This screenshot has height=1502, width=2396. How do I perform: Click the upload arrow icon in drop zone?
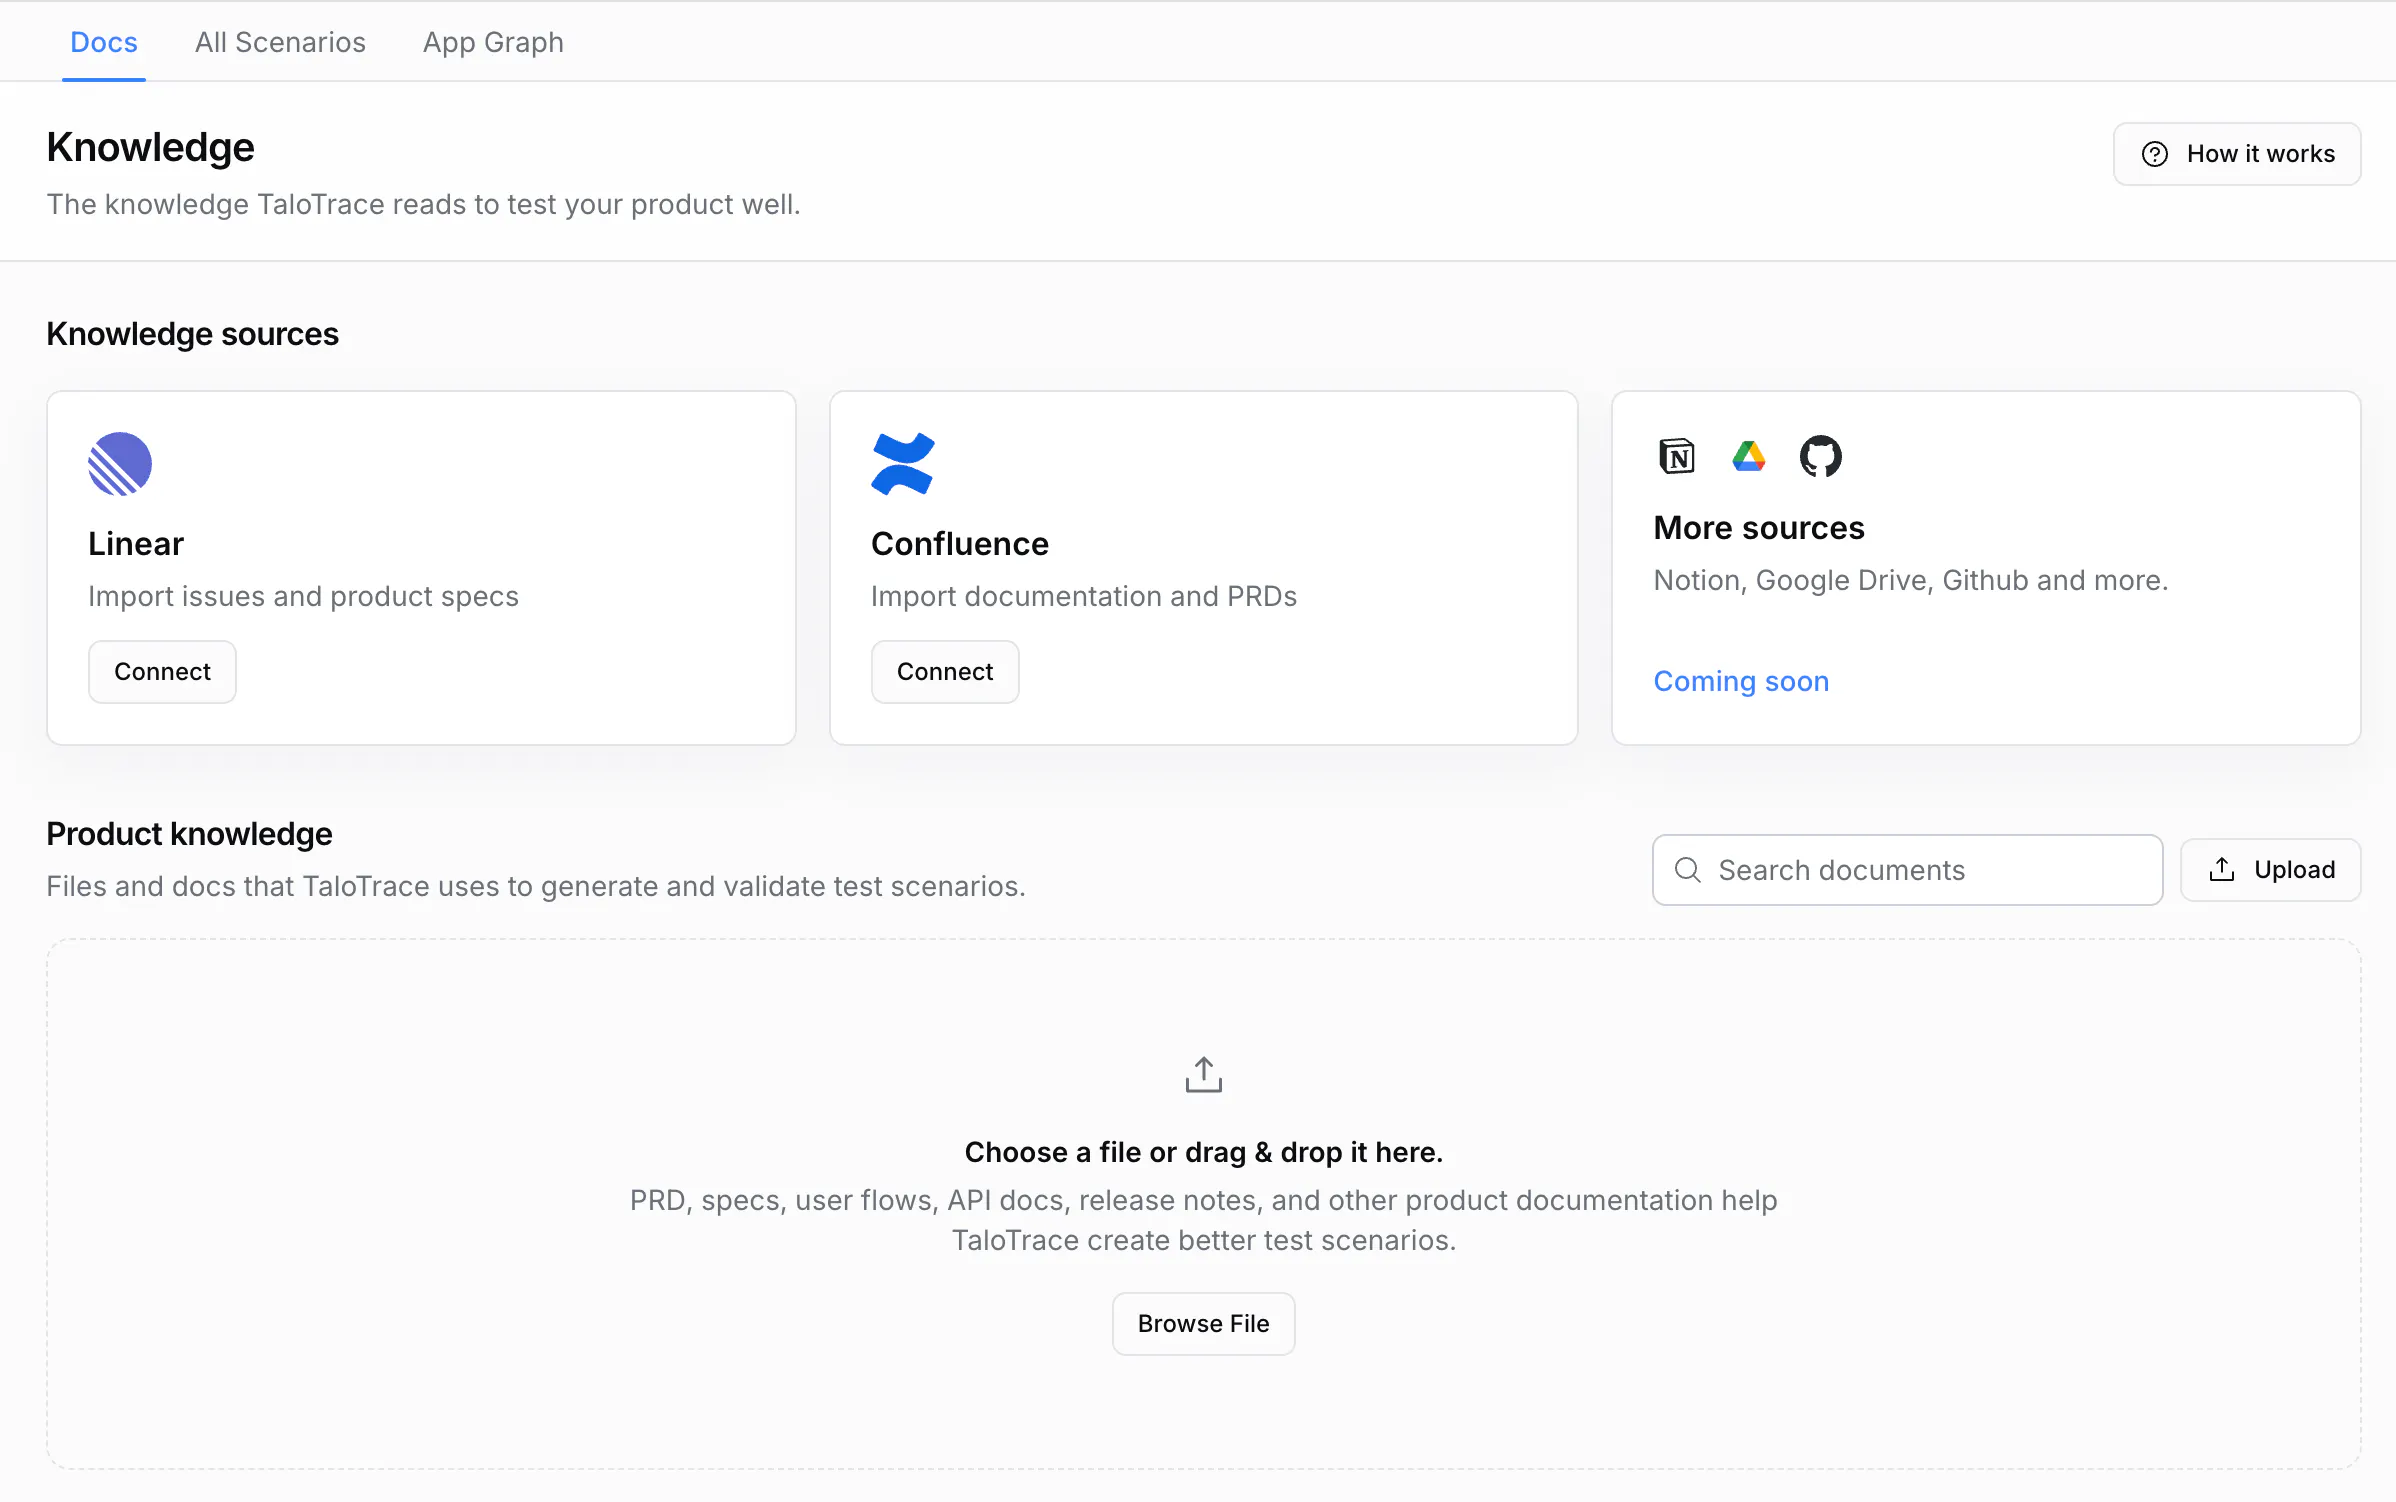point(1203,1075)
